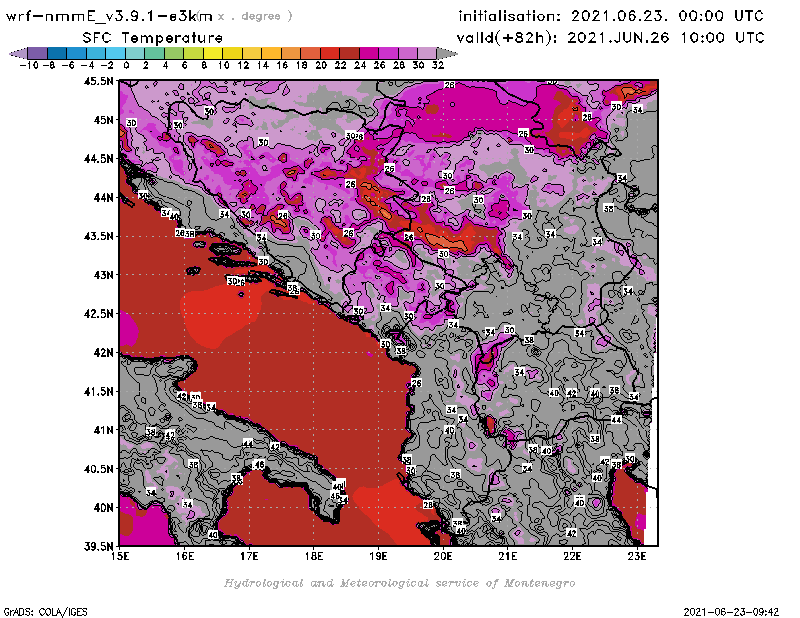Viewport: 800px width, 618px height.
Task: Click the gray above-32 arrow end of legend
Action: [447, 53]
